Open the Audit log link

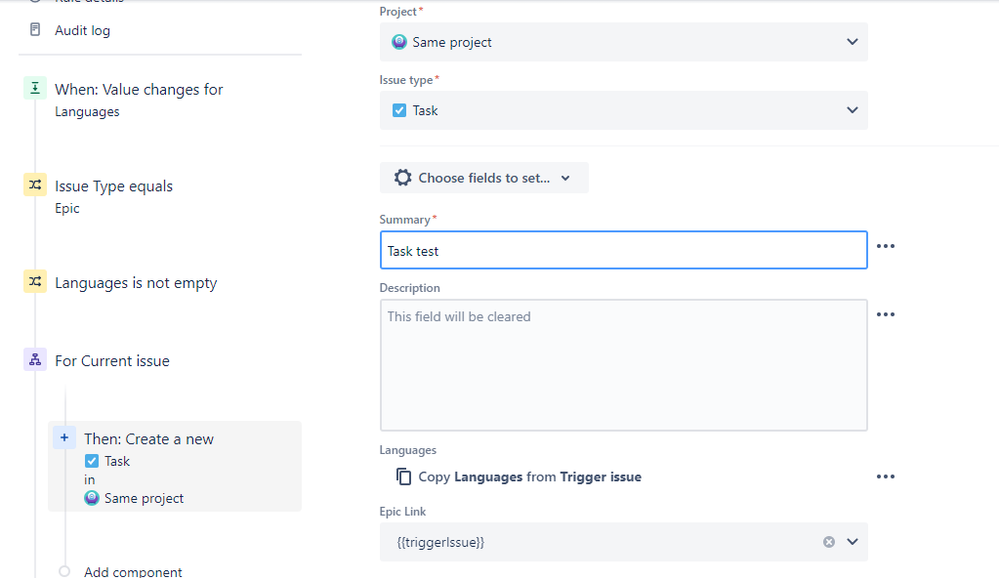83,30
